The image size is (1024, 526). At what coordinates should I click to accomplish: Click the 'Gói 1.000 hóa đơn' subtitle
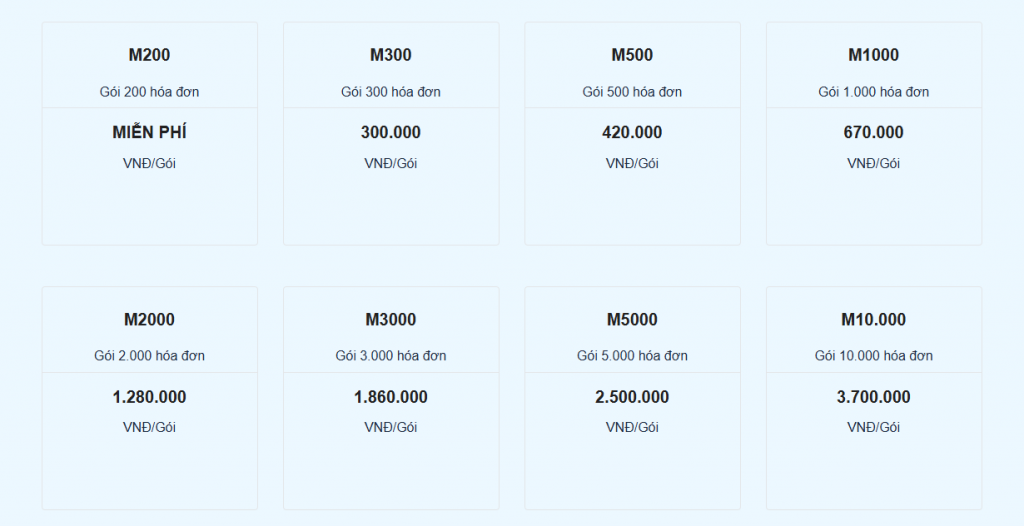pyautogui.click(x=874, y=92)
